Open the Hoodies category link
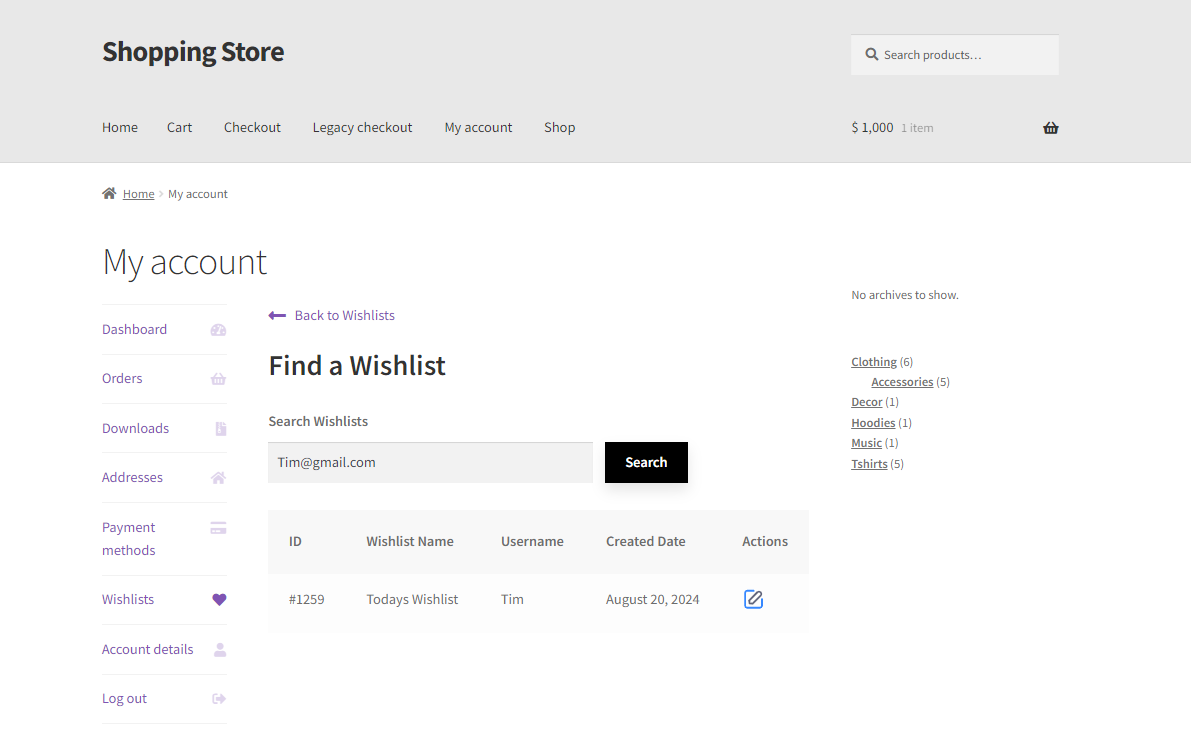1191x734 pixels. coord(873,422)
